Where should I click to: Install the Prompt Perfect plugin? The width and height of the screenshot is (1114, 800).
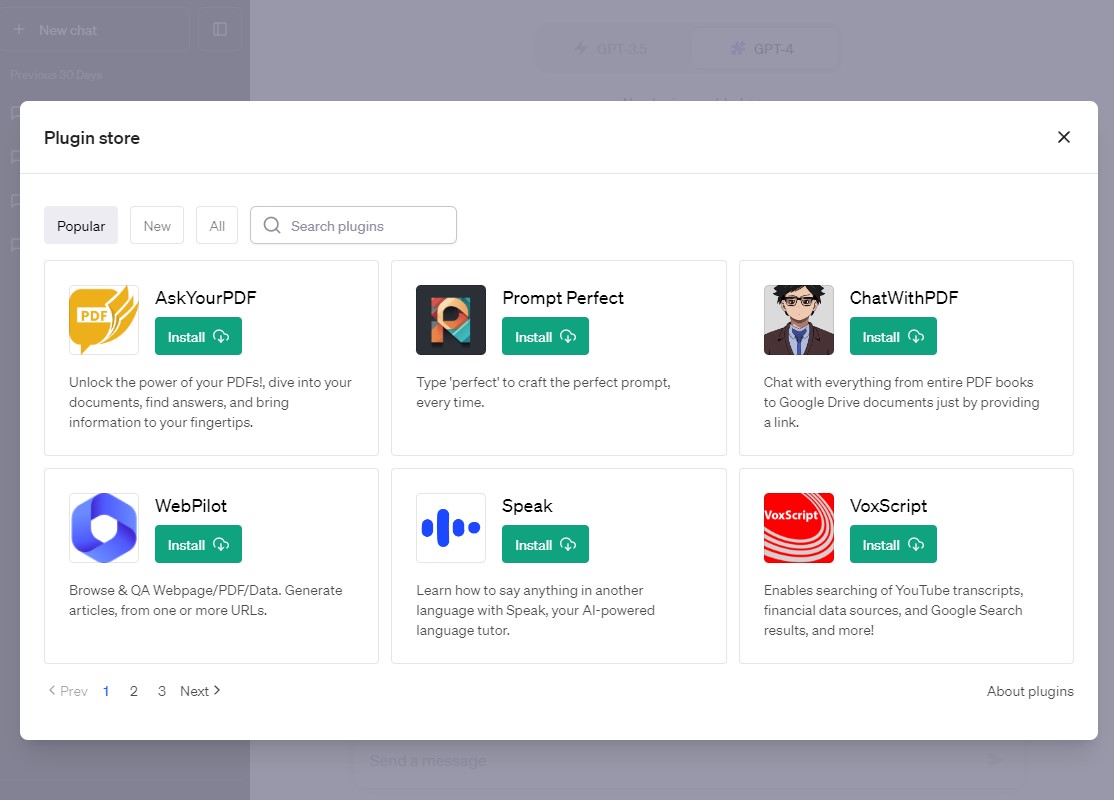(x=546, y=336)
